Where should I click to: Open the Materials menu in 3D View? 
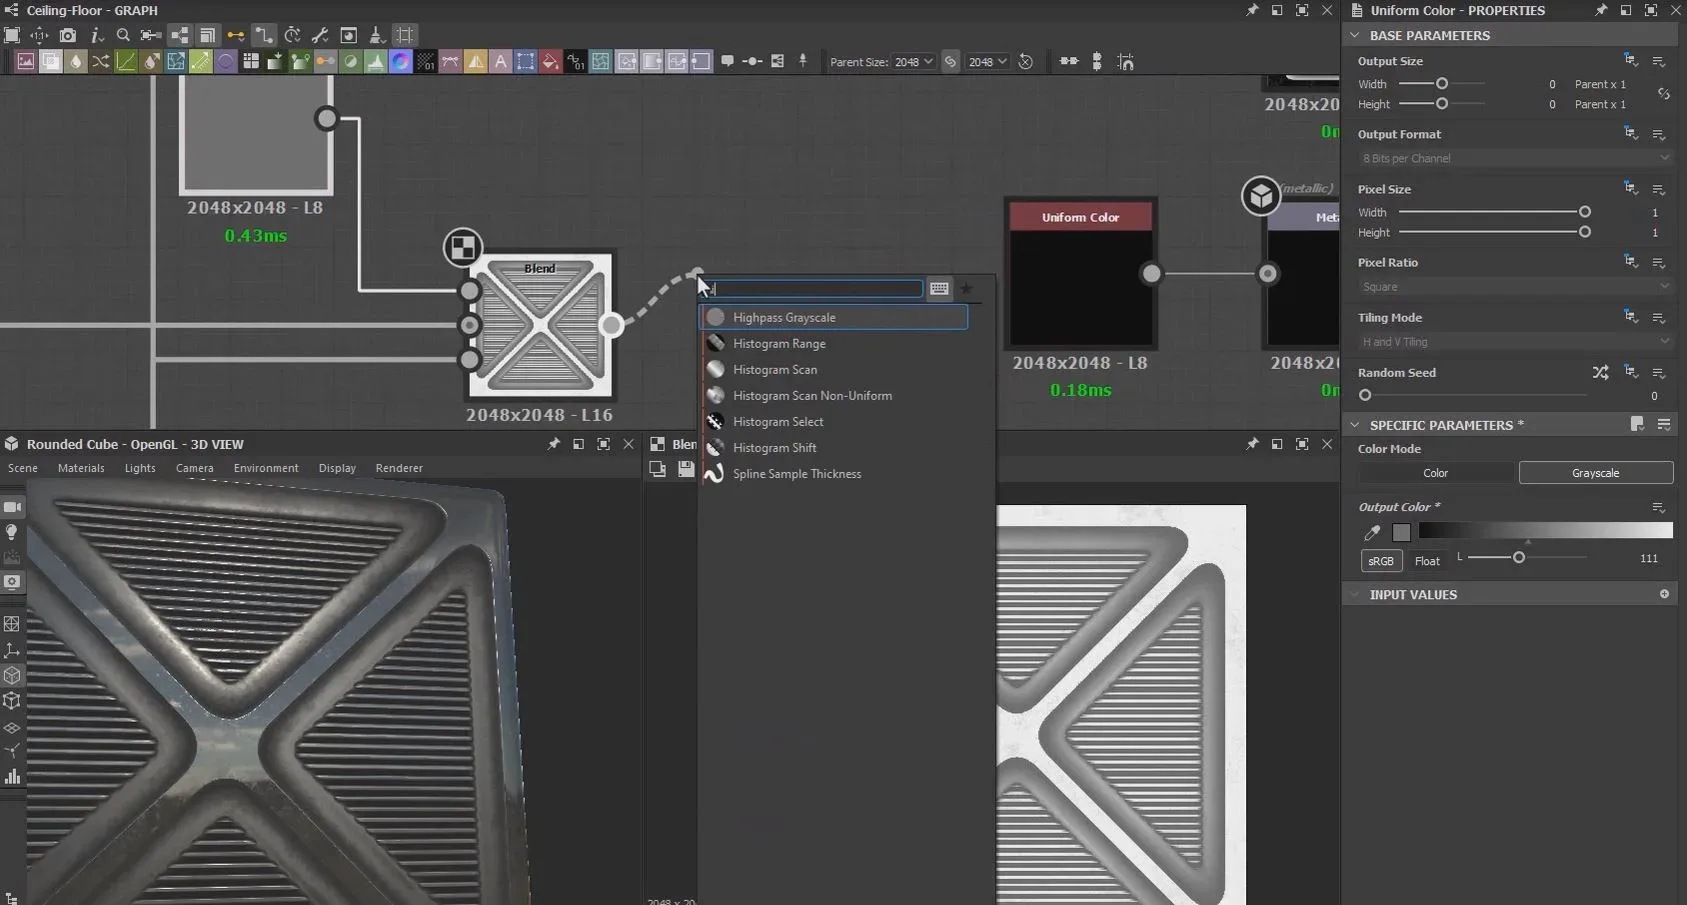click(81, 468)
